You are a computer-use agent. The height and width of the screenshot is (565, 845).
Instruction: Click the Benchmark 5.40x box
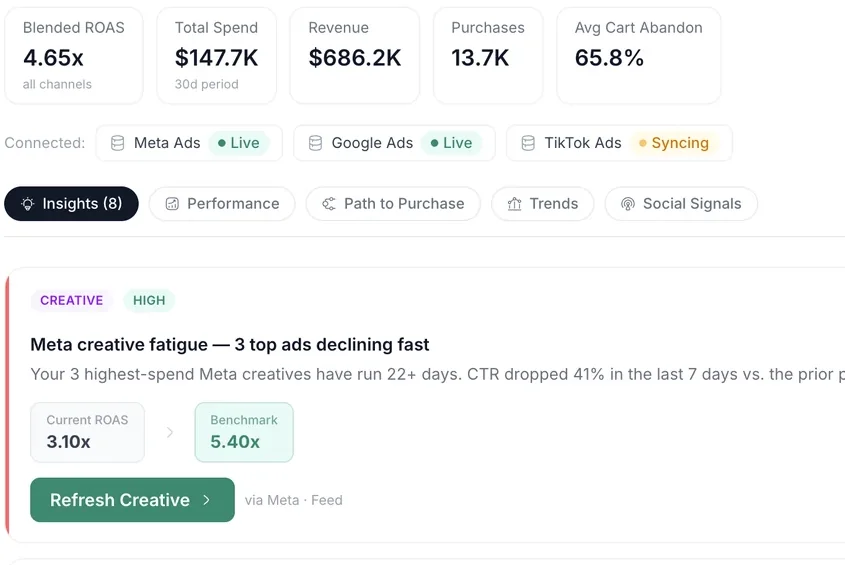coord(244,432)
